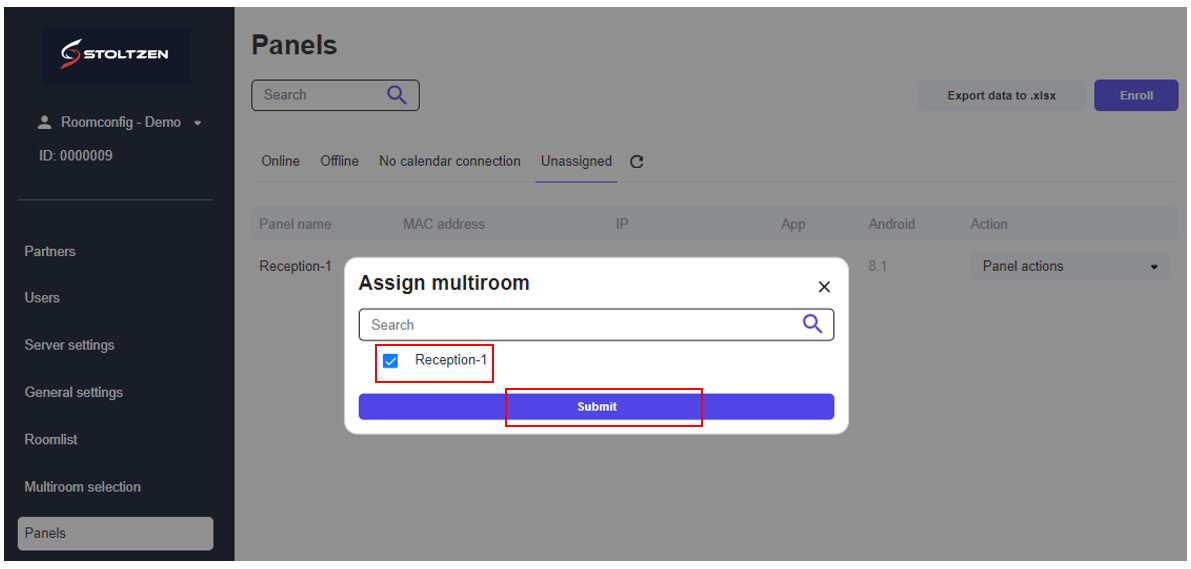Click the Enroll button
The height and width of the screenshot is (569, 1191).
1136,96
